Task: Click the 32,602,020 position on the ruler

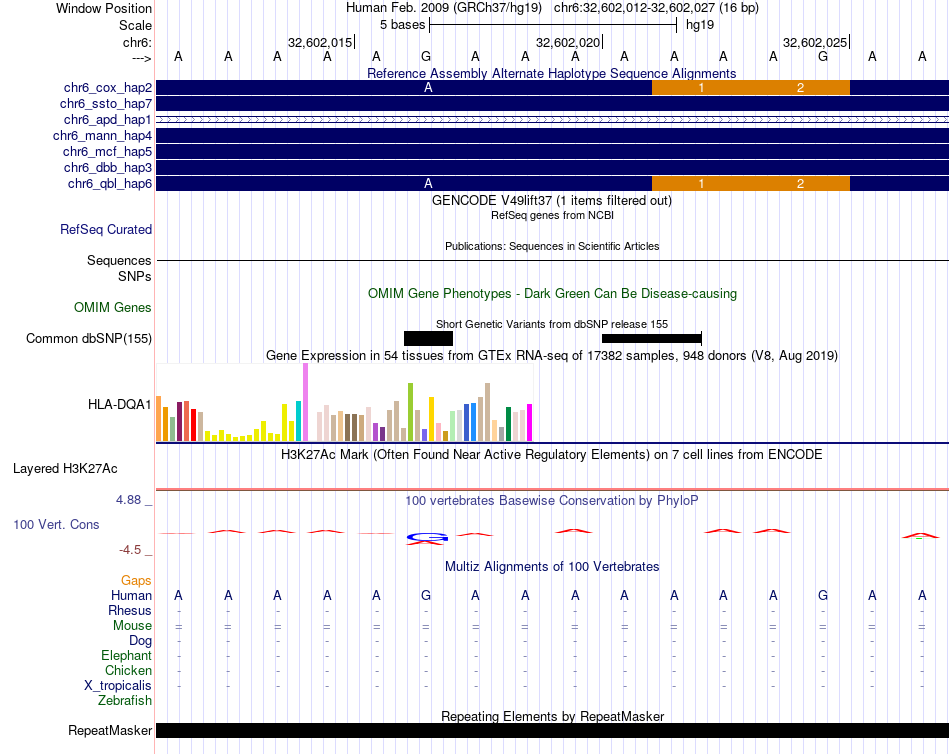Action: click(x=568, y=42)
